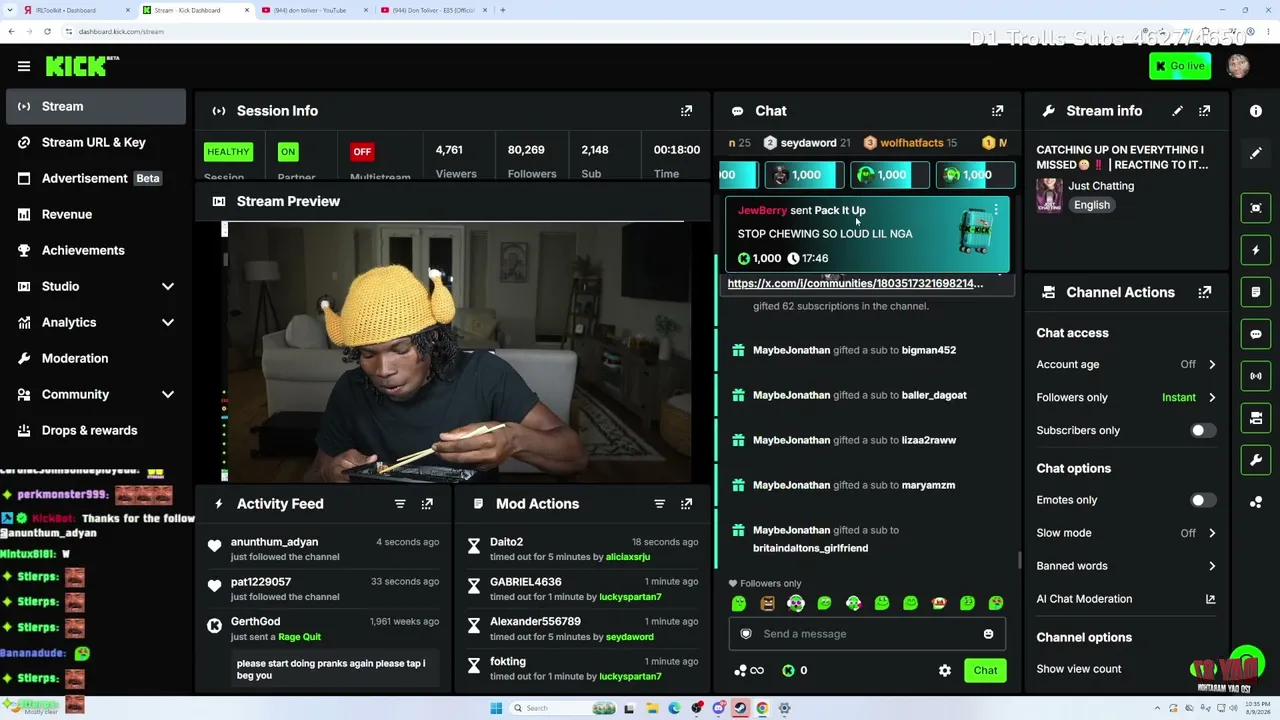
Task: Go to Stream in sidebar
Action: pos(94,106)
